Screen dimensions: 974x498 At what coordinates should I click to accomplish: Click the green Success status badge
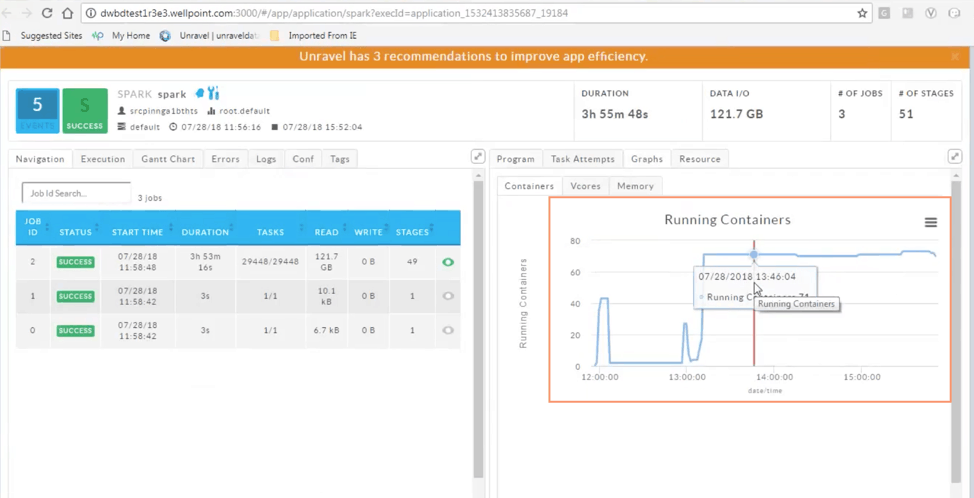tap(84, 111)
